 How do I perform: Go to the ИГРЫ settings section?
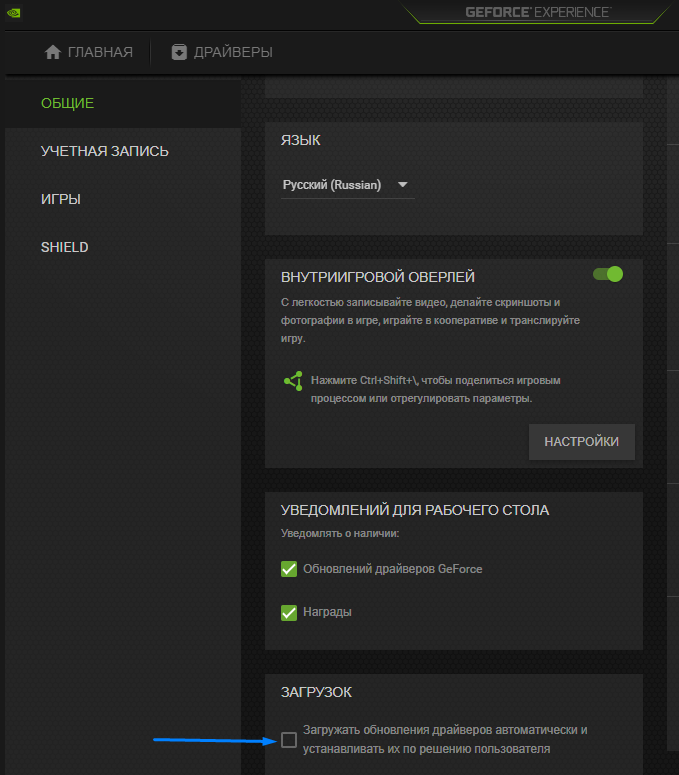pos(60,199)
